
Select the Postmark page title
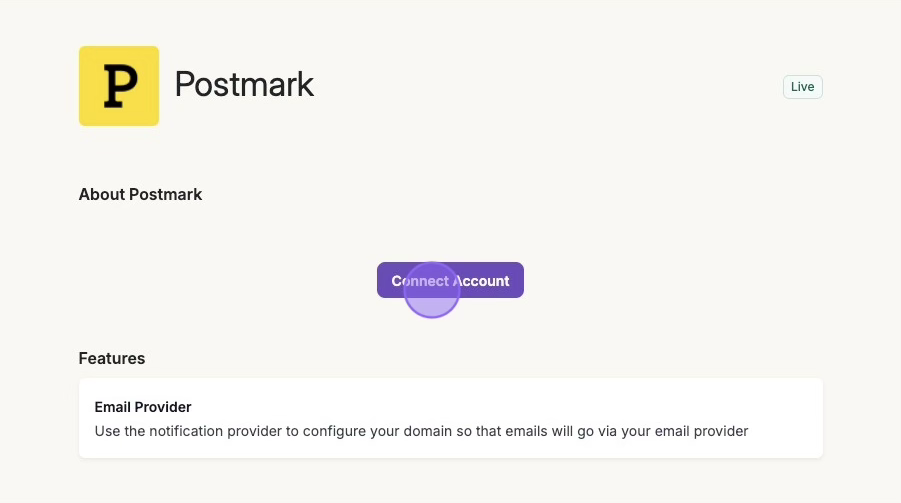click(244, 85)
